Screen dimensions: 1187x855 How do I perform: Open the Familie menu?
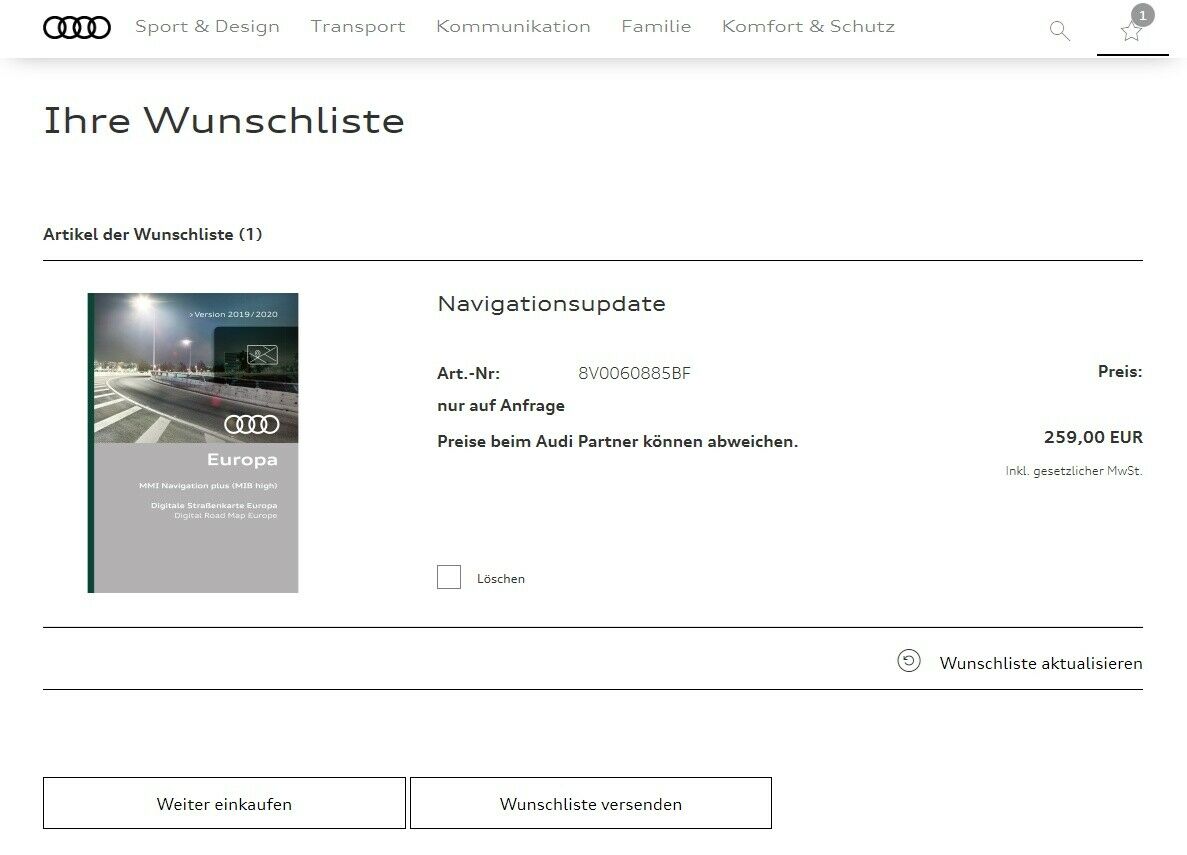coord(656,27)
